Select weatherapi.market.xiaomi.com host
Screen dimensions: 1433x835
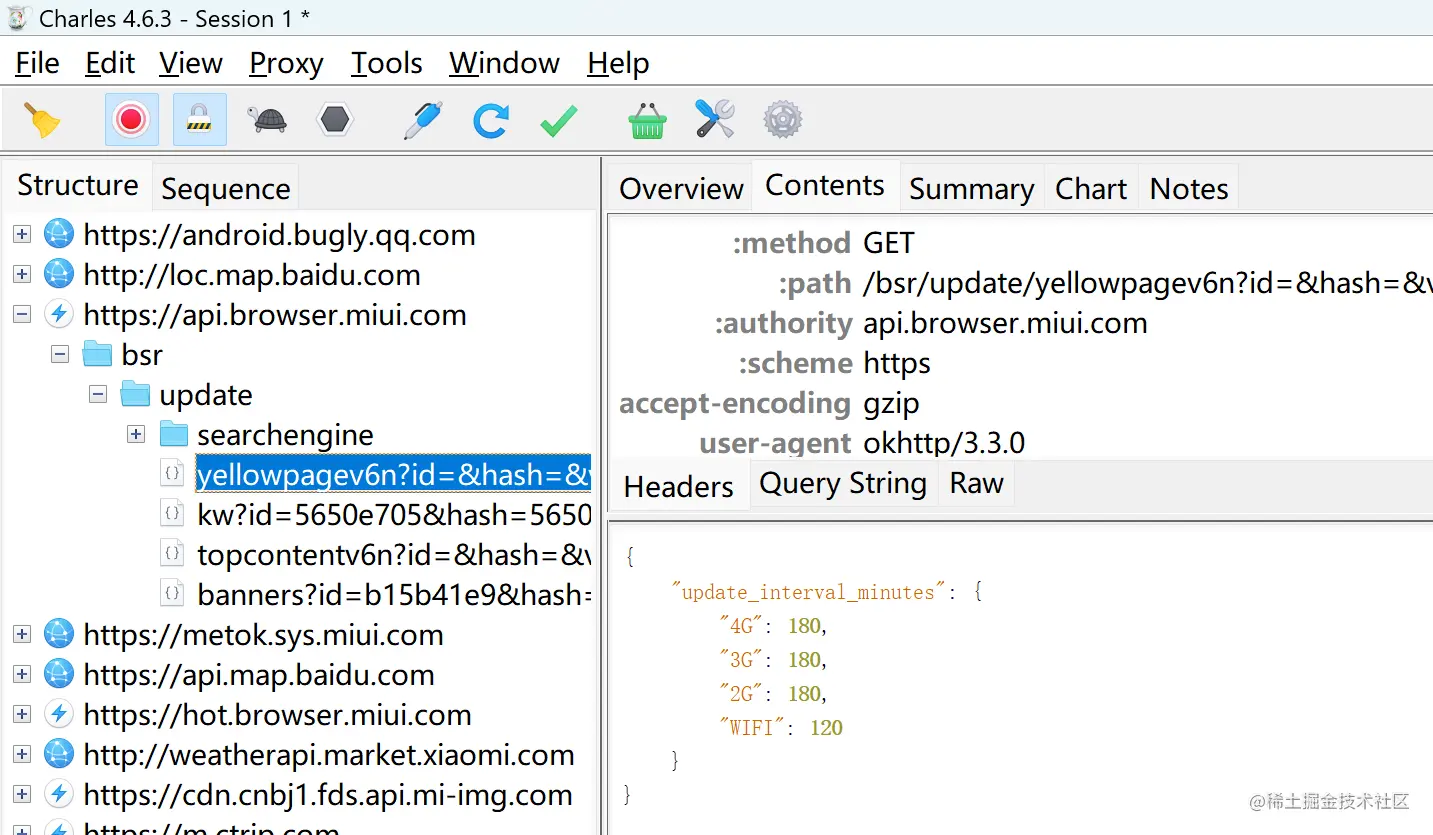click(329, 755)
